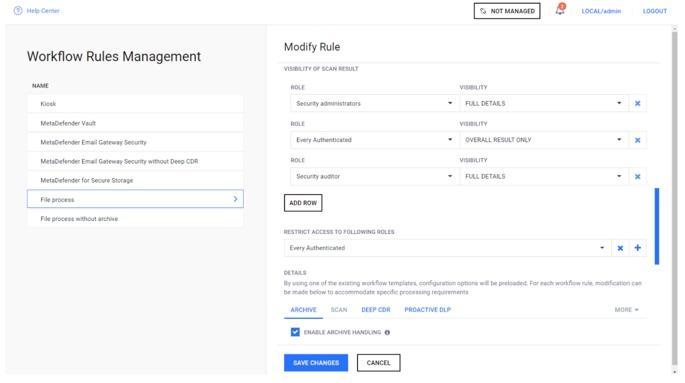The height and width of the screenshot is (383, 685).
Task: Select the MetaDefender Vault rule
Action: tap(135, 123)
